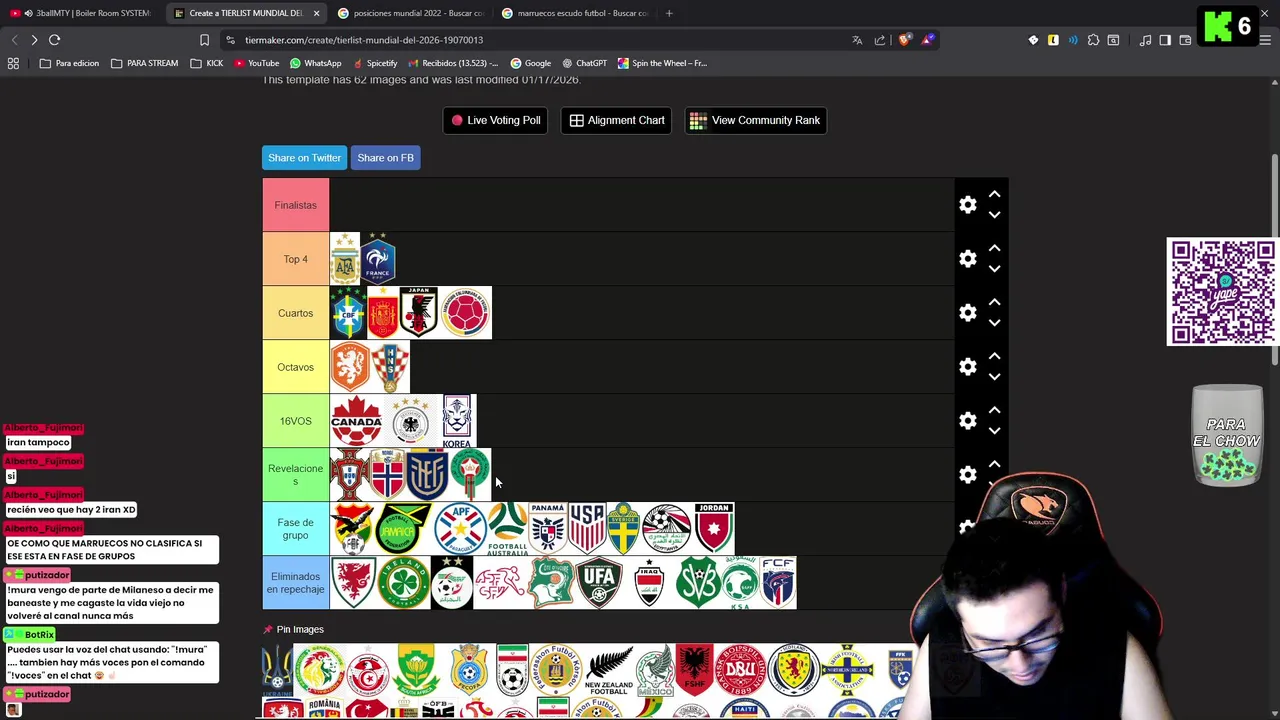Open Spicetify bookmark
This screenshot has width=1280, height=720.
374,63
